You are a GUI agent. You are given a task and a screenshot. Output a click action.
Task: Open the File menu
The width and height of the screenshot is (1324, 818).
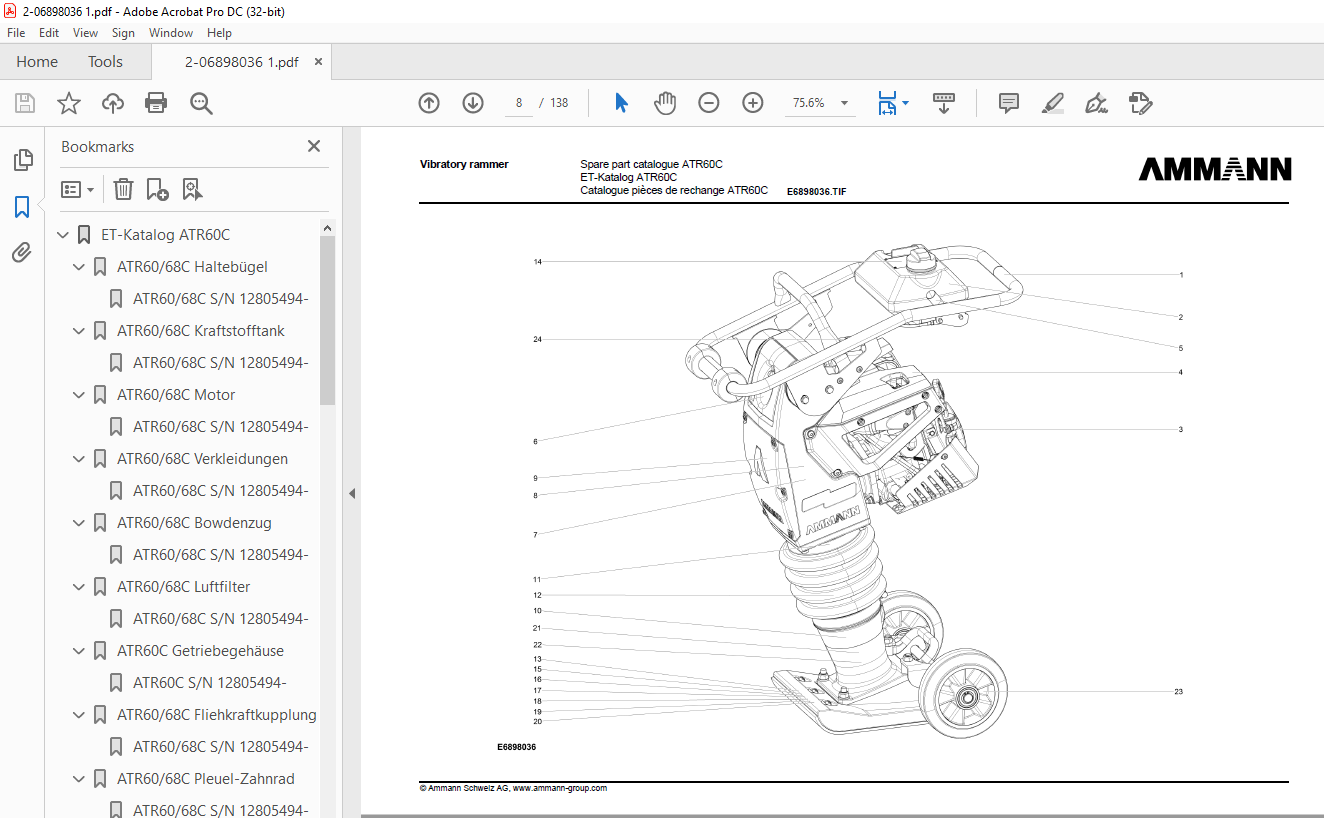click(16, 33)
